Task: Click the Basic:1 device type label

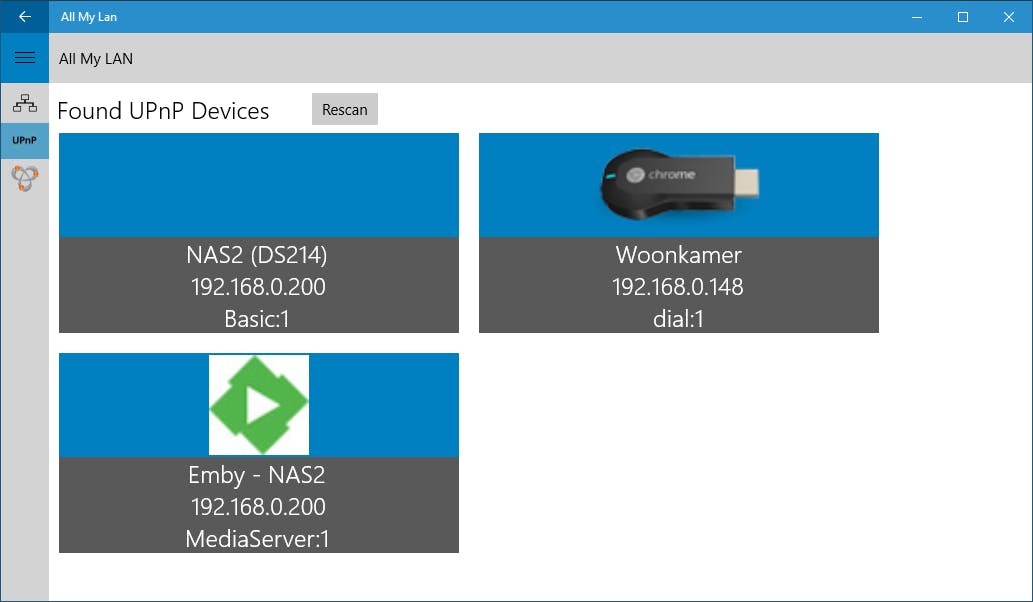Action: 258,320
